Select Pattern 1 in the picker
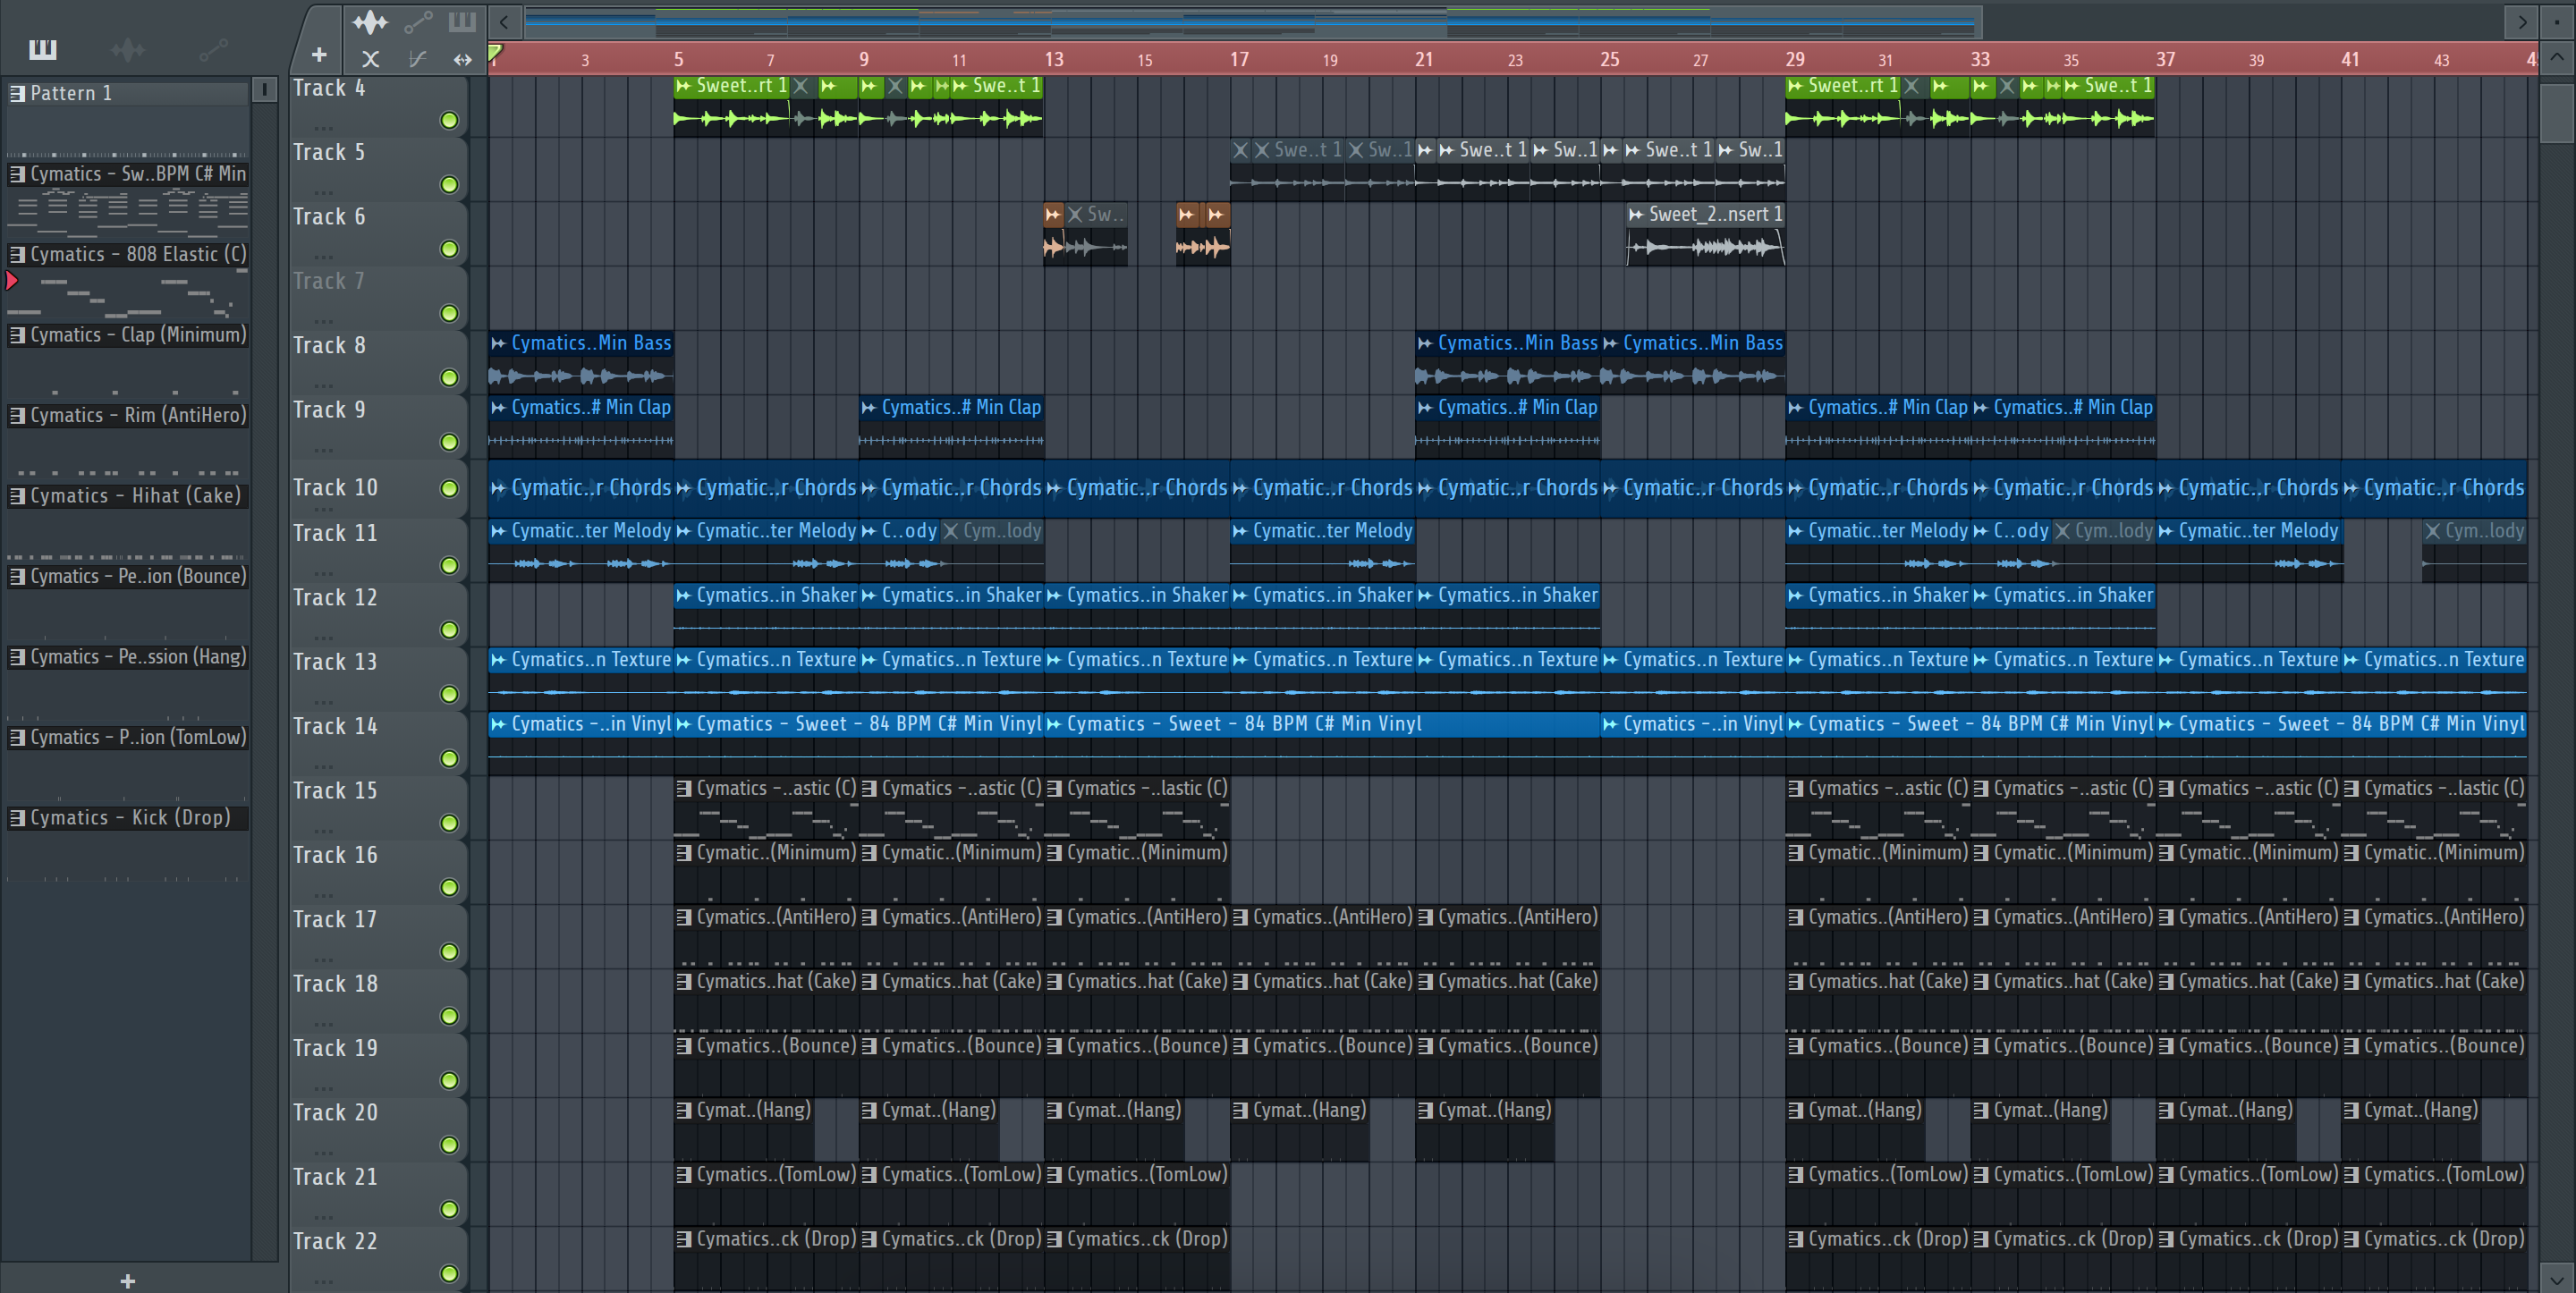The height and width of the screenshot is (1293, 2576). point(128,93)
